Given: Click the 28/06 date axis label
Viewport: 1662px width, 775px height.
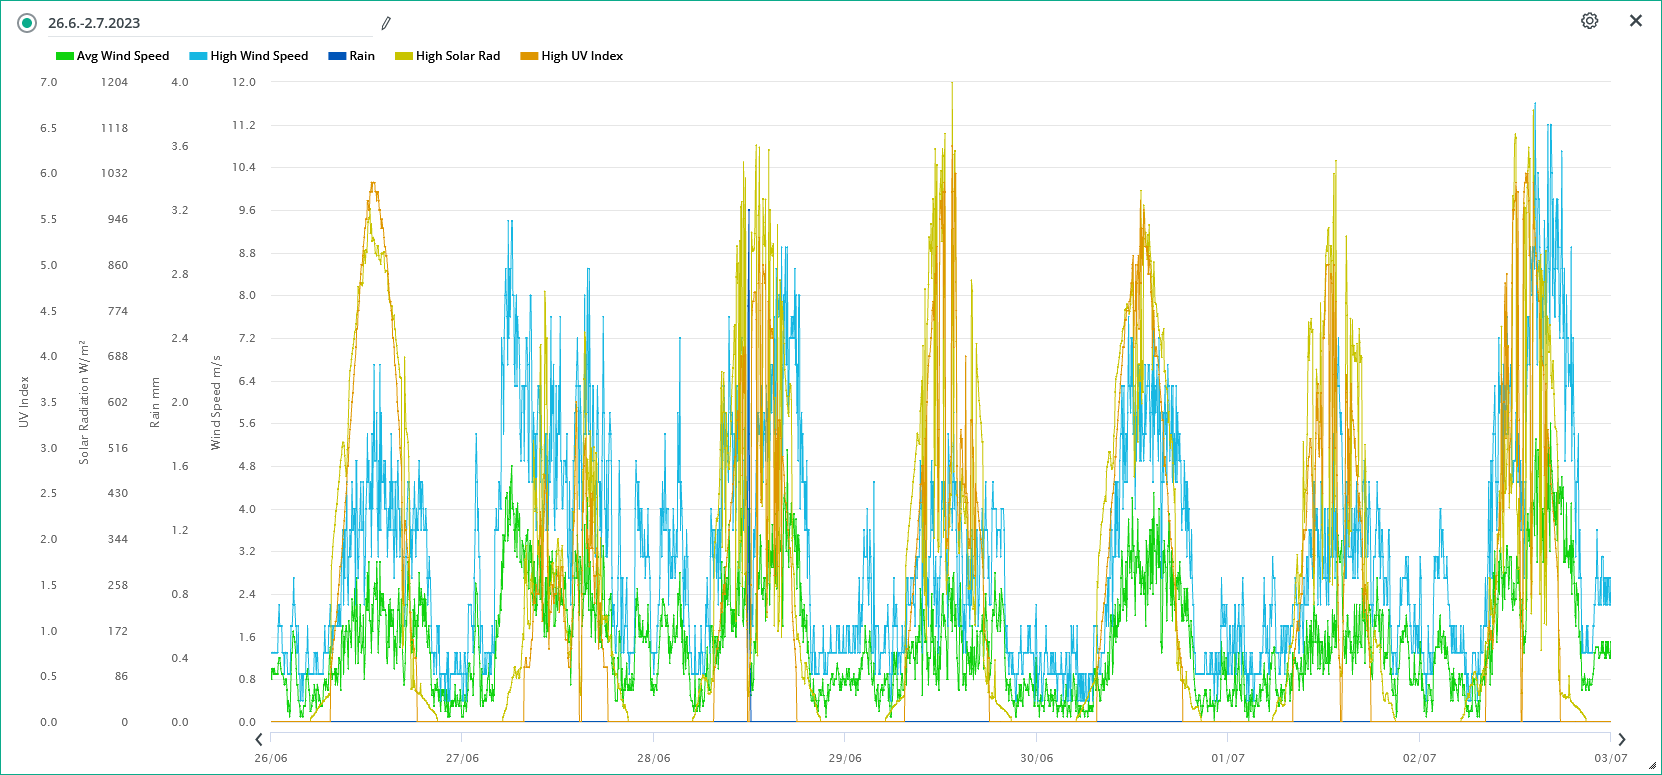Looking at the screenshot, I should [654, 758].
